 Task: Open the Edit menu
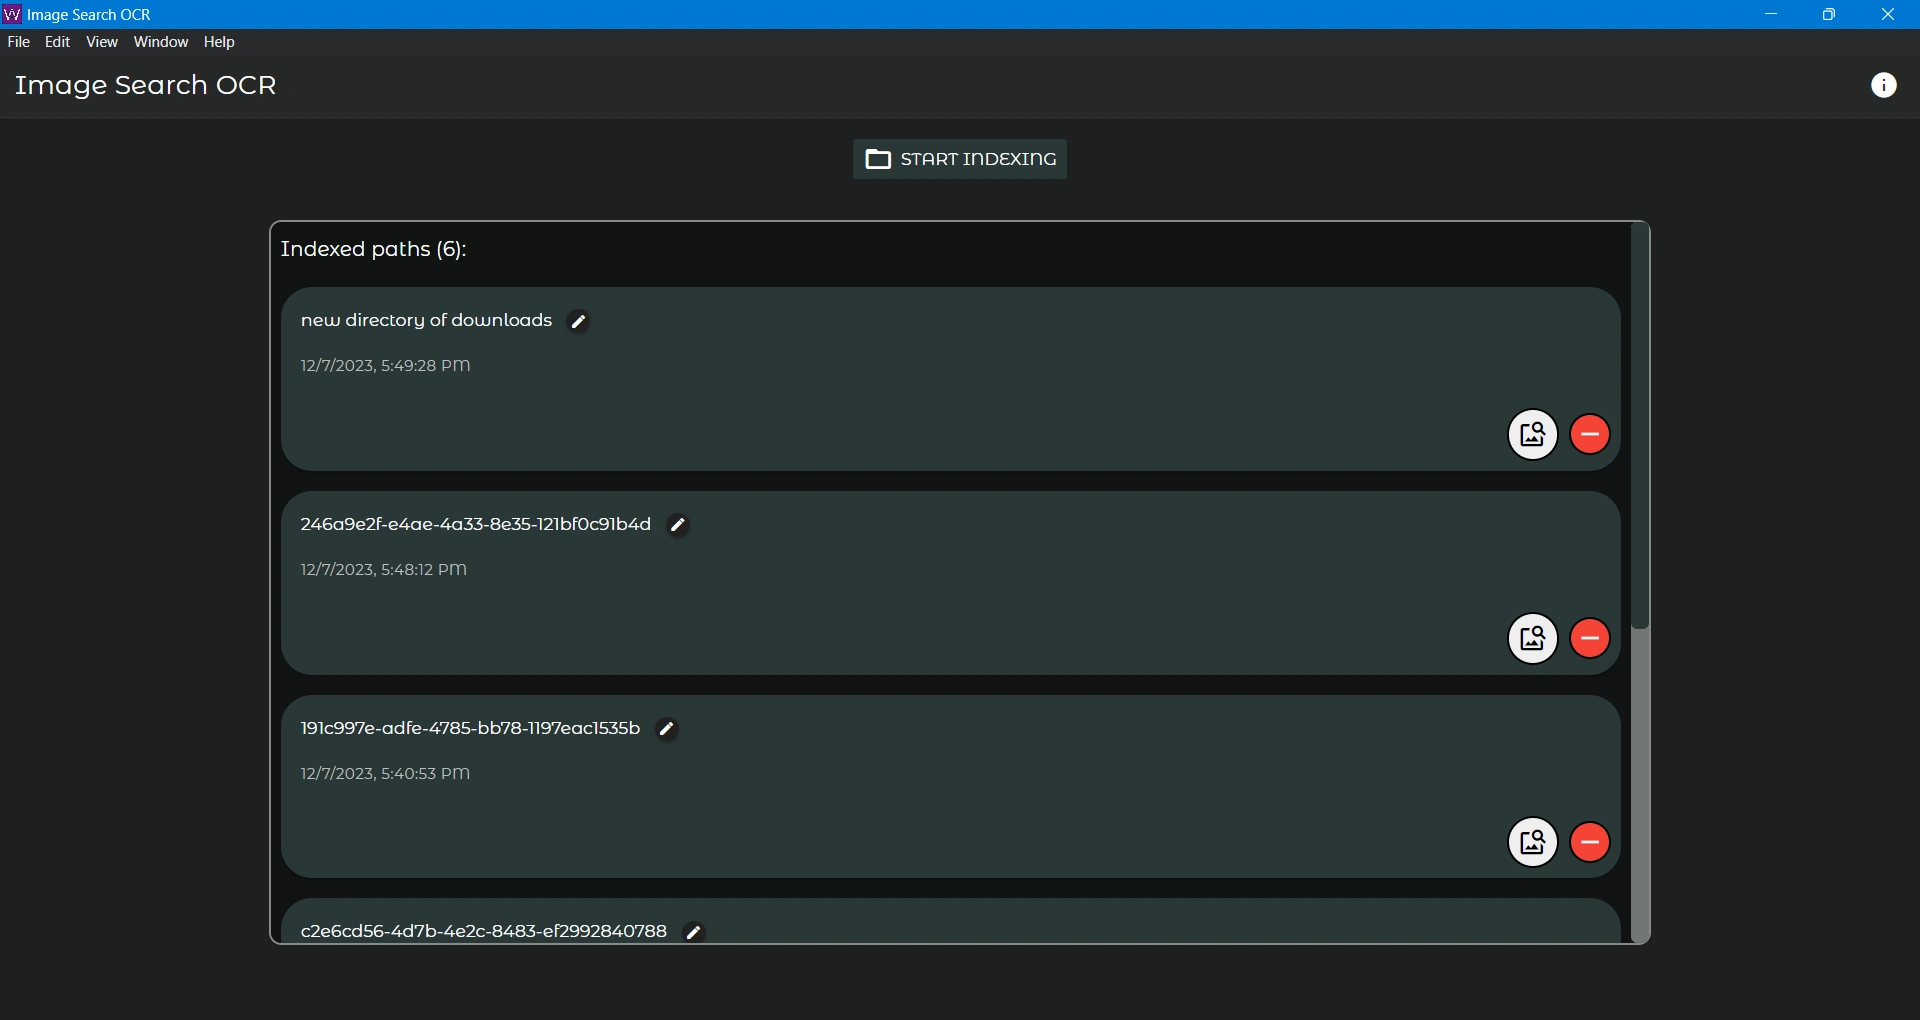coord(58,42)
